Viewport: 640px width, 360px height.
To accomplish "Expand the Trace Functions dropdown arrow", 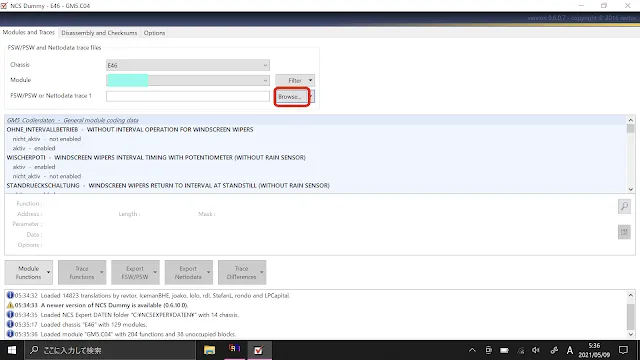I will pyautogui.click(x=102, y=272).
